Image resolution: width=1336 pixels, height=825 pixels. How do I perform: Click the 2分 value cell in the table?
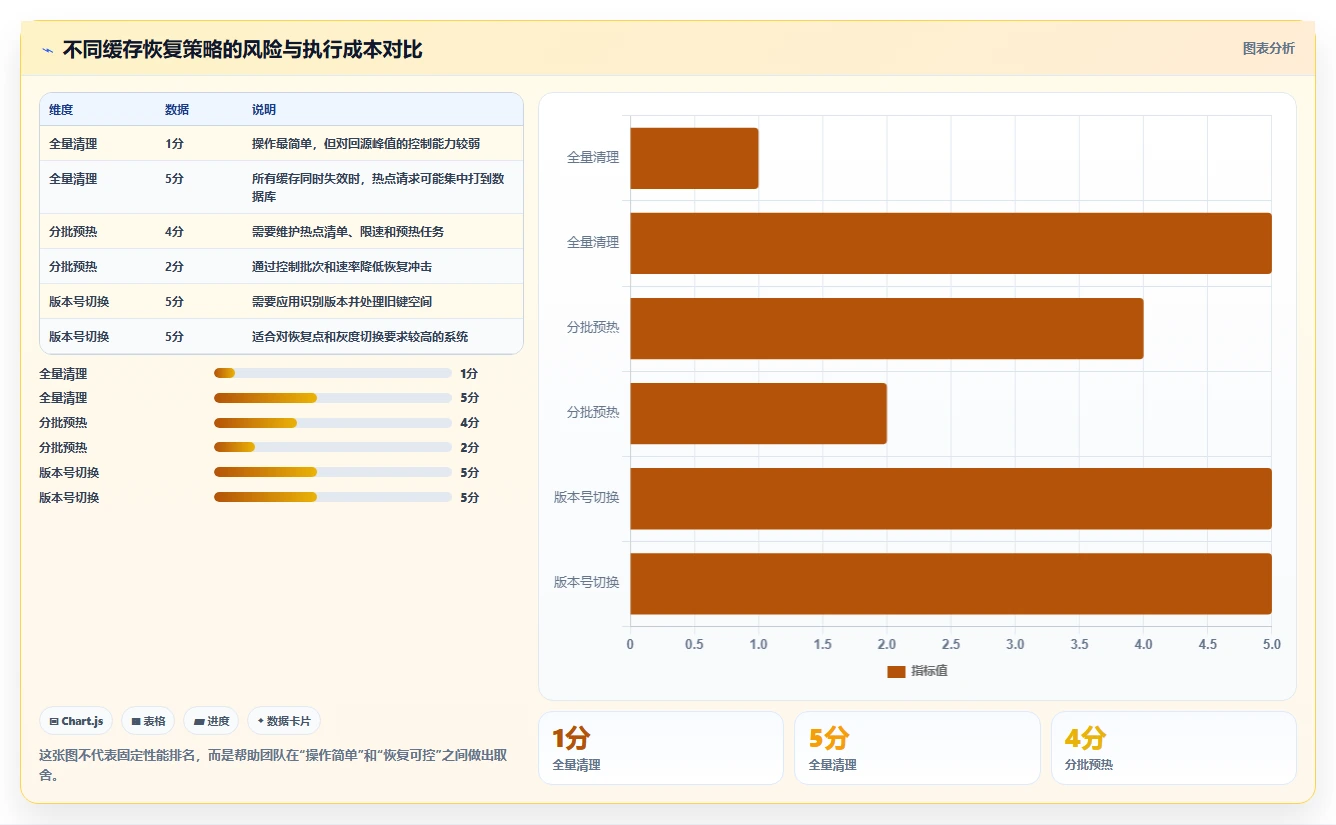click(x=174, y=266)
